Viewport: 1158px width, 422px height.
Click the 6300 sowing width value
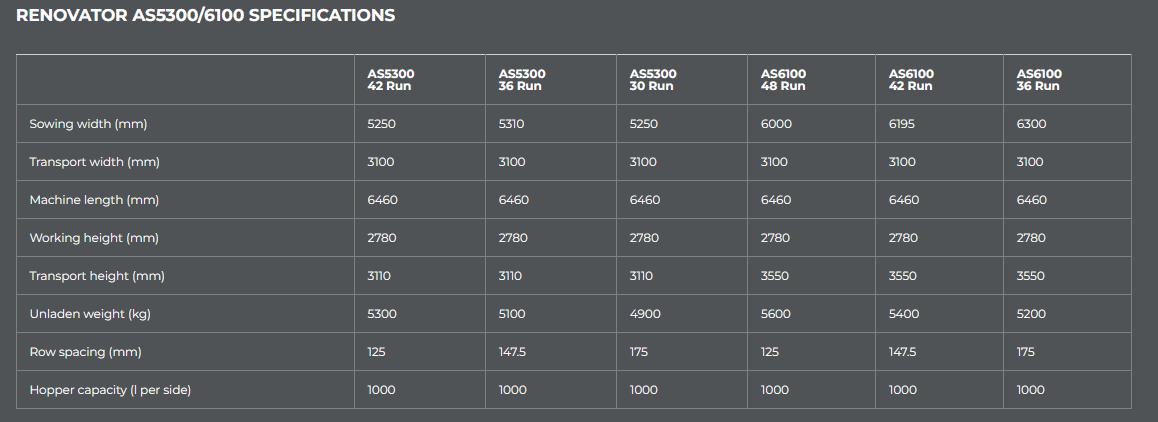1031,124
